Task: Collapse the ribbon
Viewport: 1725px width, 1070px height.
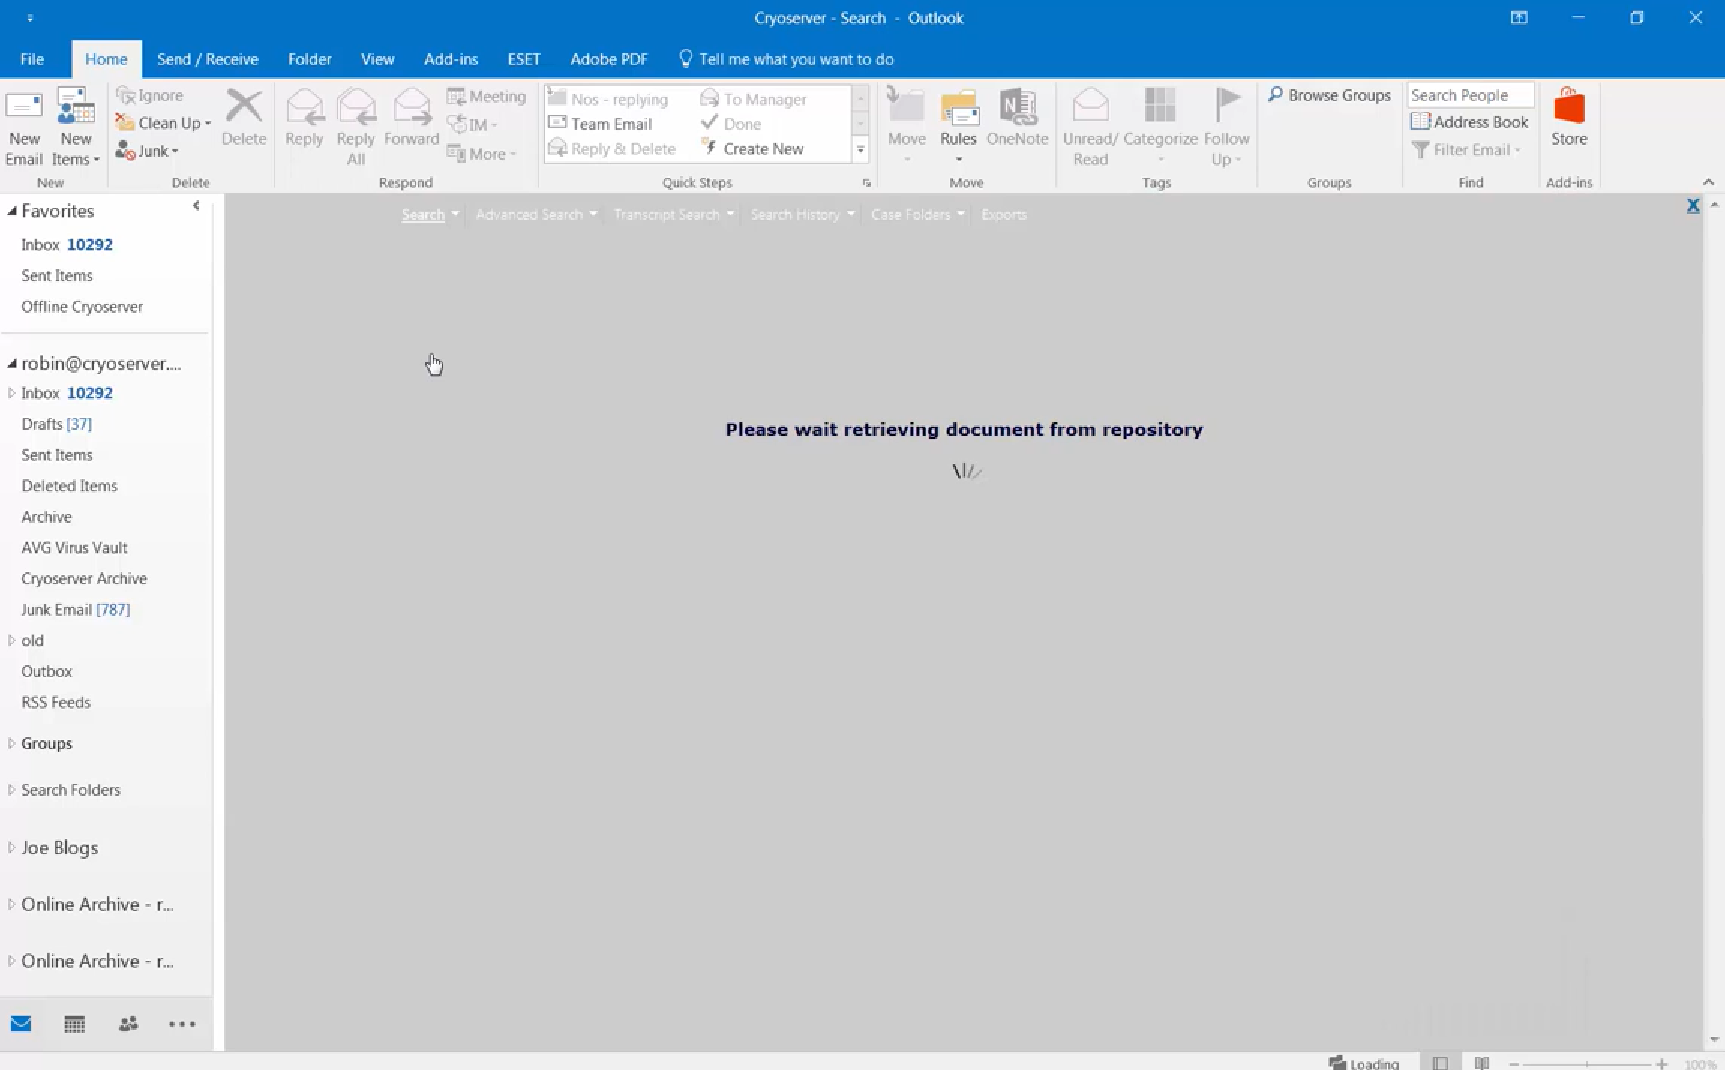Action: (x=1708, y=182)
